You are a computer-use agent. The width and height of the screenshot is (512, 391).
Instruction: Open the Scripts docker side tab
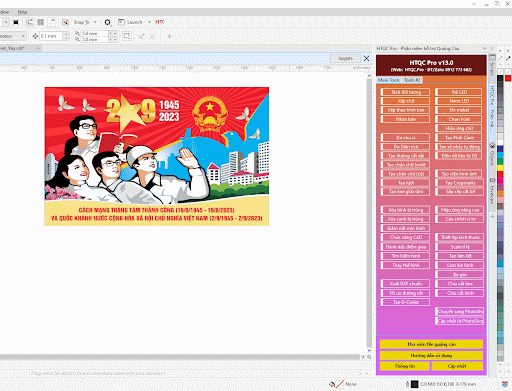pyautogui.click(x=492, y=68)
